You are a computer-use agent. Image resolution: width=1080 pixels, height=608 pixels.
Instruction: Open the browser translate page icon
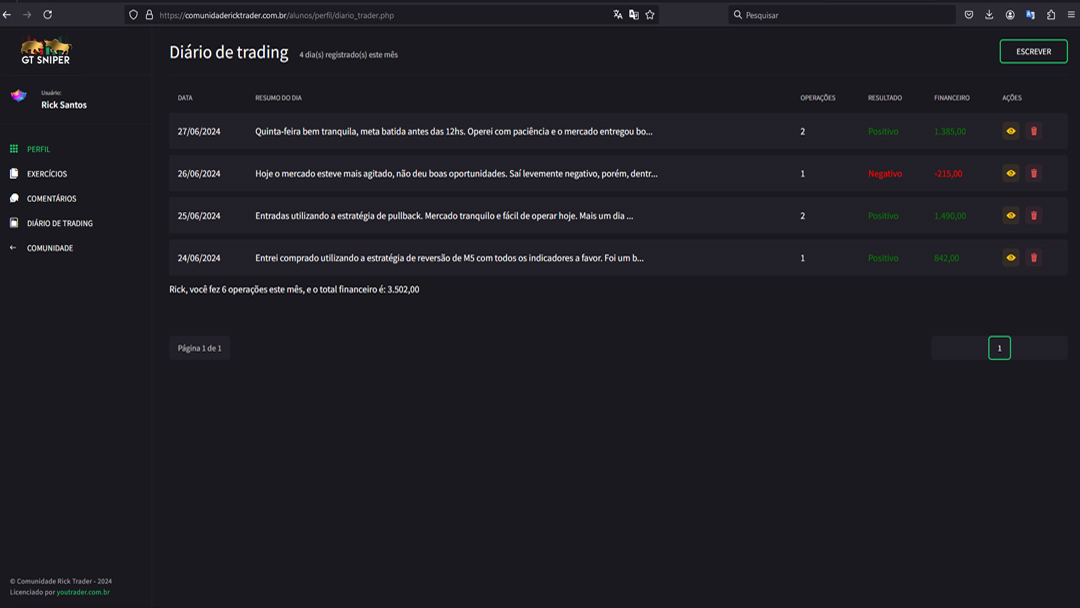[618, 15]
